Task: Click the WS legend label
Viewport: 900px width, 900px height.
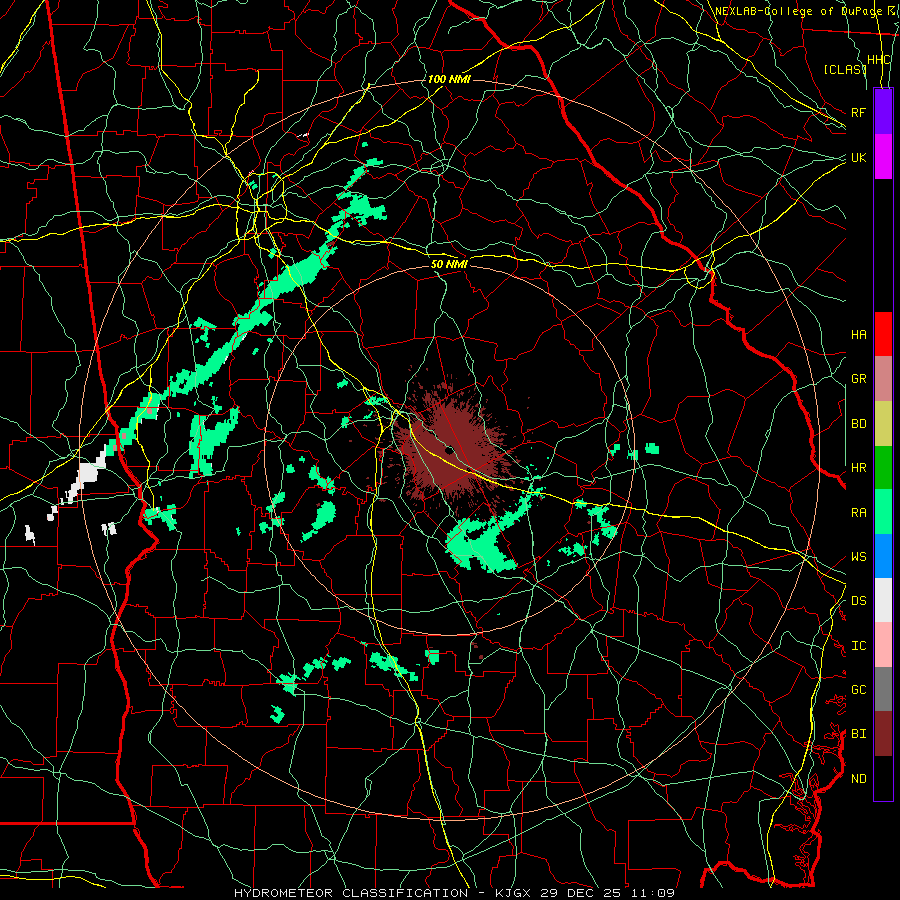Action: click(859, 557)
